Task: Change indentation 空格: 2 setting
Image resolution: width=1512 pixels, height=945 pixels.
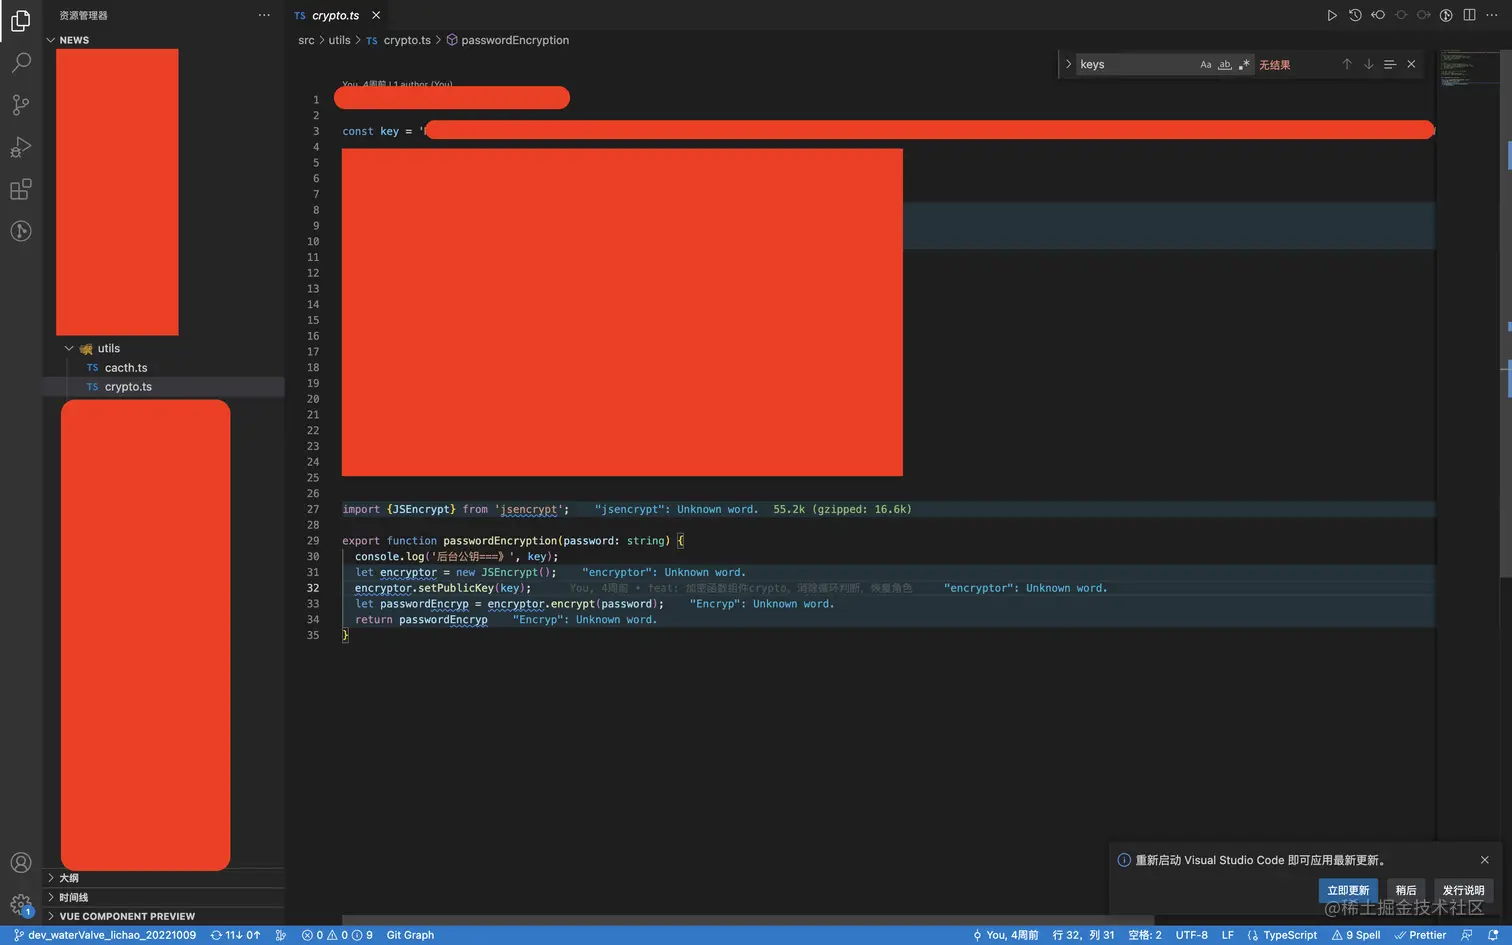Action: point(1145,935)
